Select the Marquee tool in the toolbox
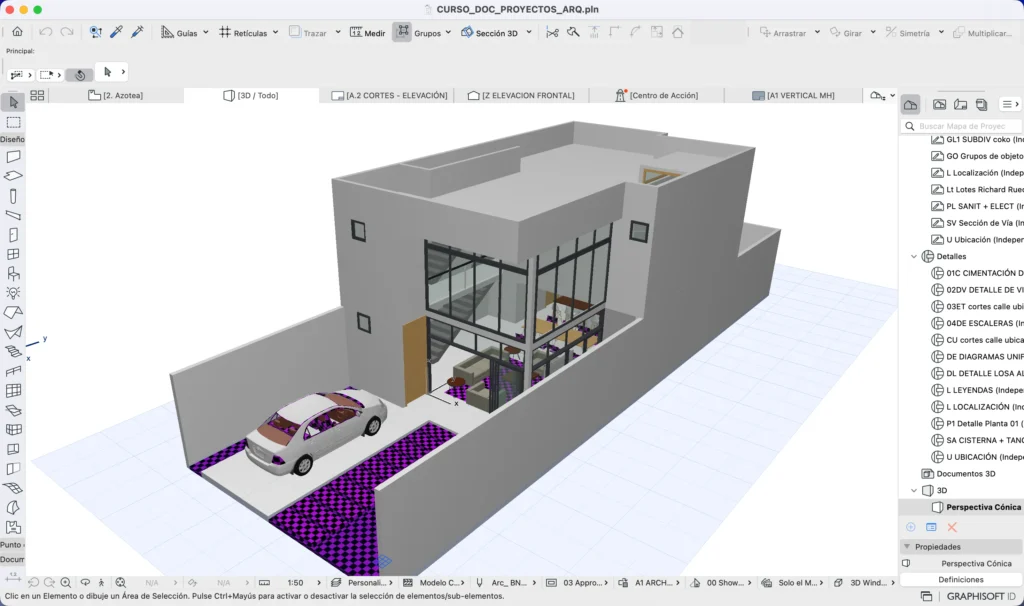The image size is (1024, 606). tap(13, 122)
